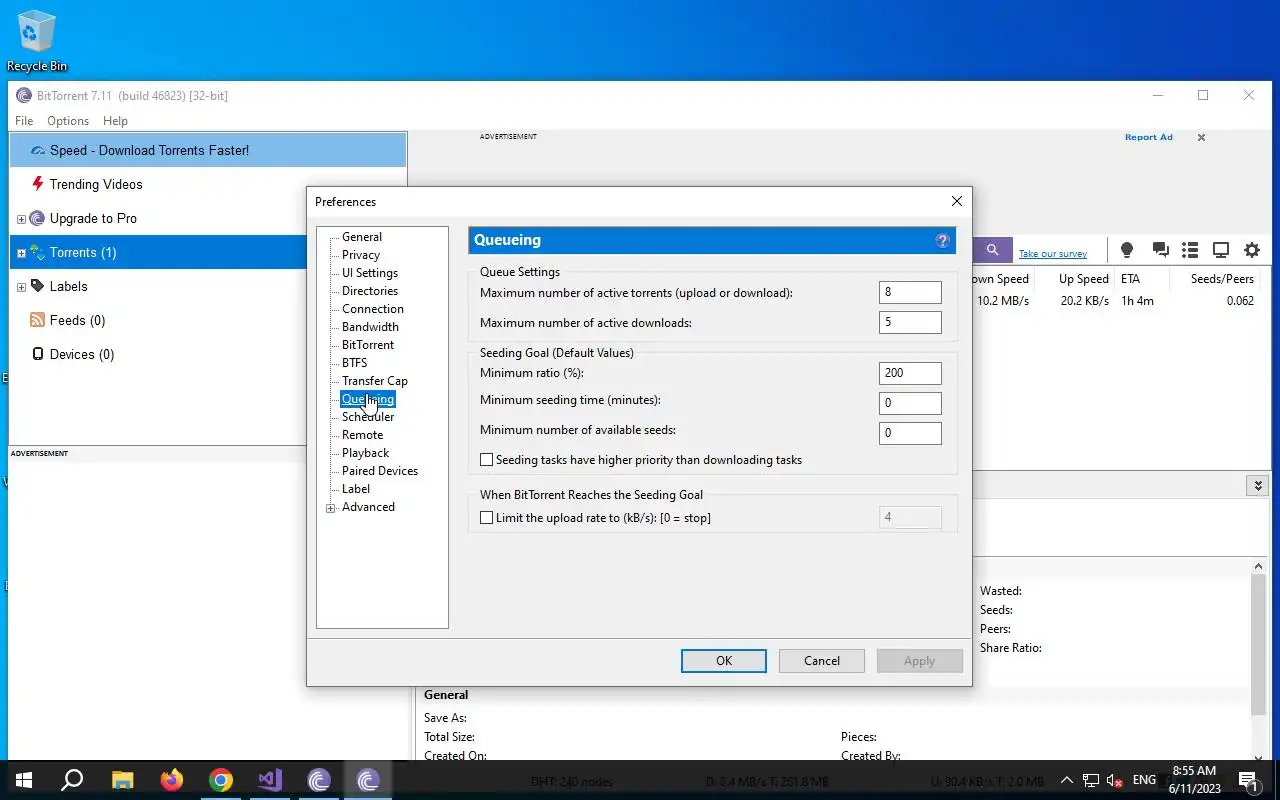Select BTFS in Preferences tree
The height and width of the screenshot is (800, 1280).
355,363
